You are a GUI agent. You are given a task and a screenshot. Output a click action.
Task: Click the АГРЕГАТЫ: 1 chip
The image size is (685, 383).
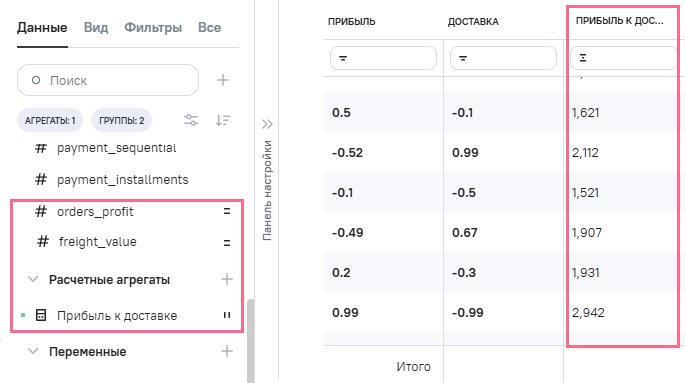(50, 120)
